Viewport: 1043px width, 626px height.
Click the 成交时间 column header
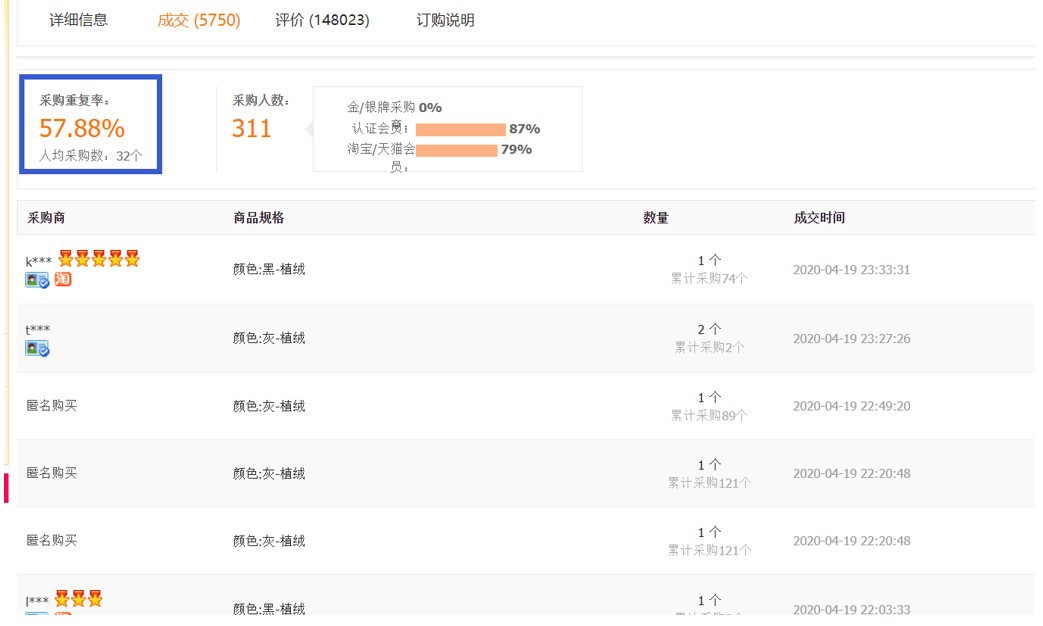818,218
